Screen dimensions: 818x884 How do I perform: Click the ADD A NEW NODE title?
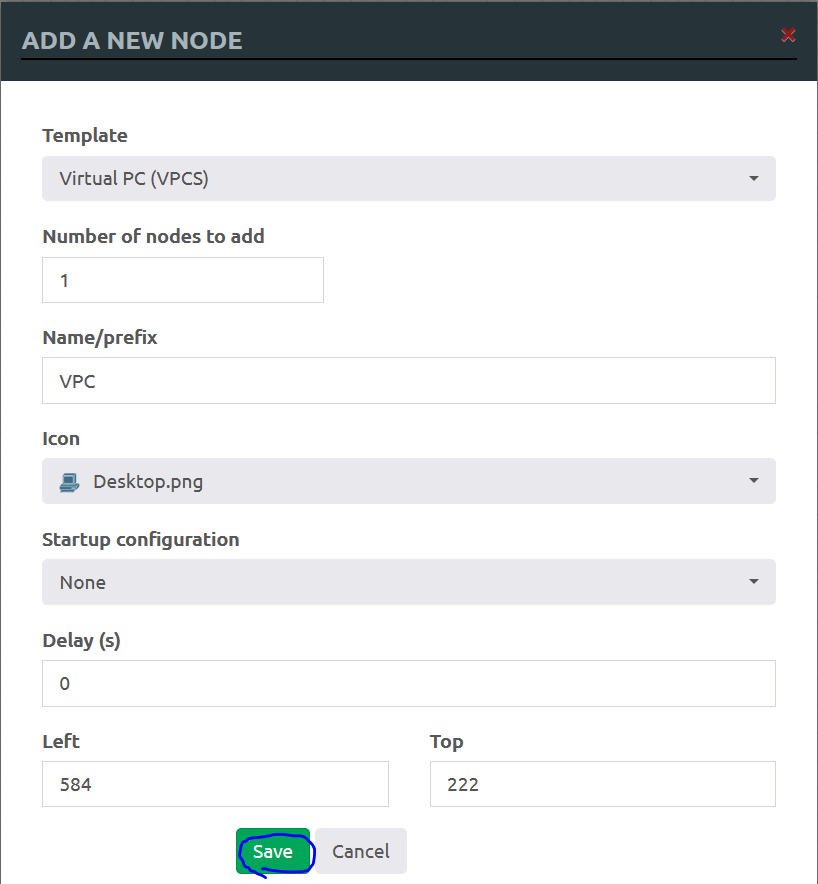(x=132, y=41)
